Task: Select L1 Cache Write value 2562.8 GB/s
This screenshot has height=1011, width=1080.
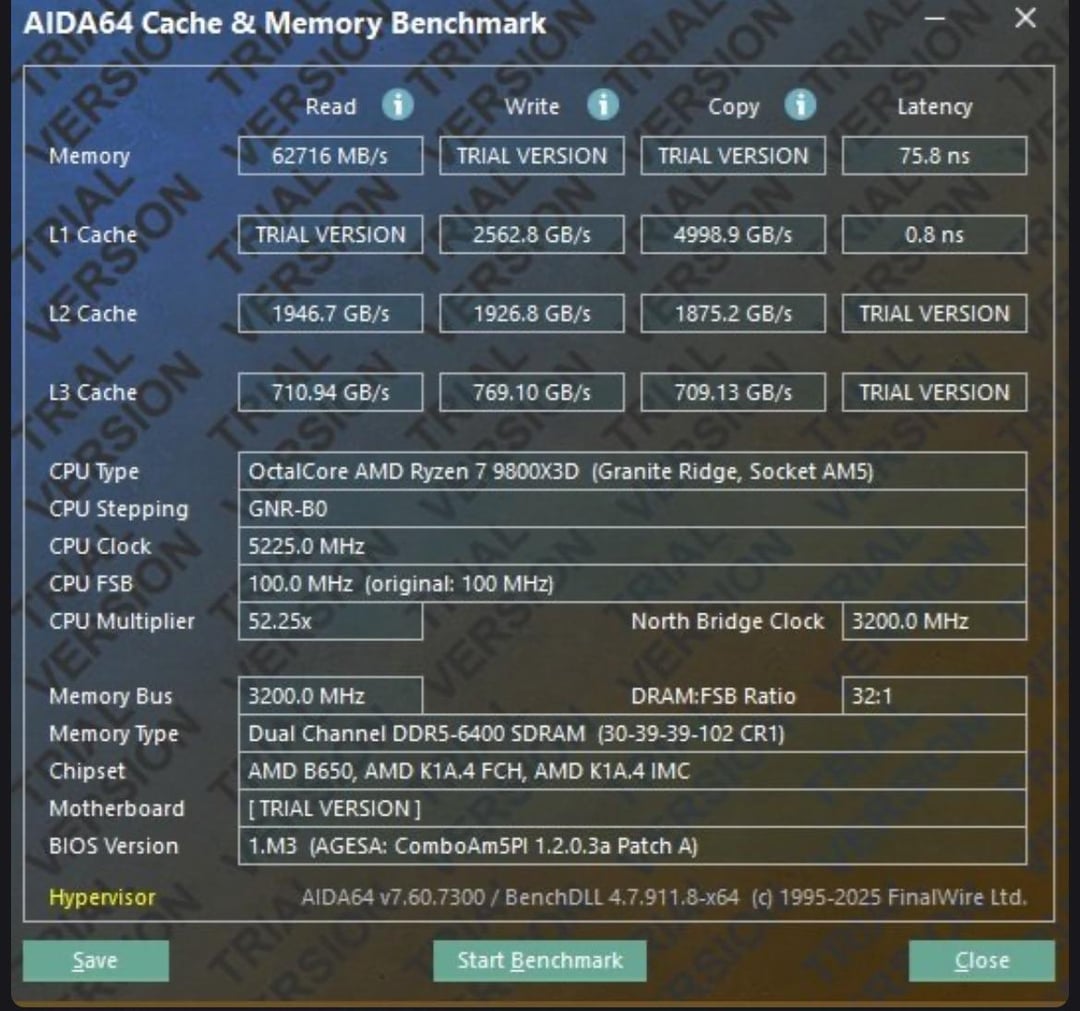Action: tap(532, 235)
